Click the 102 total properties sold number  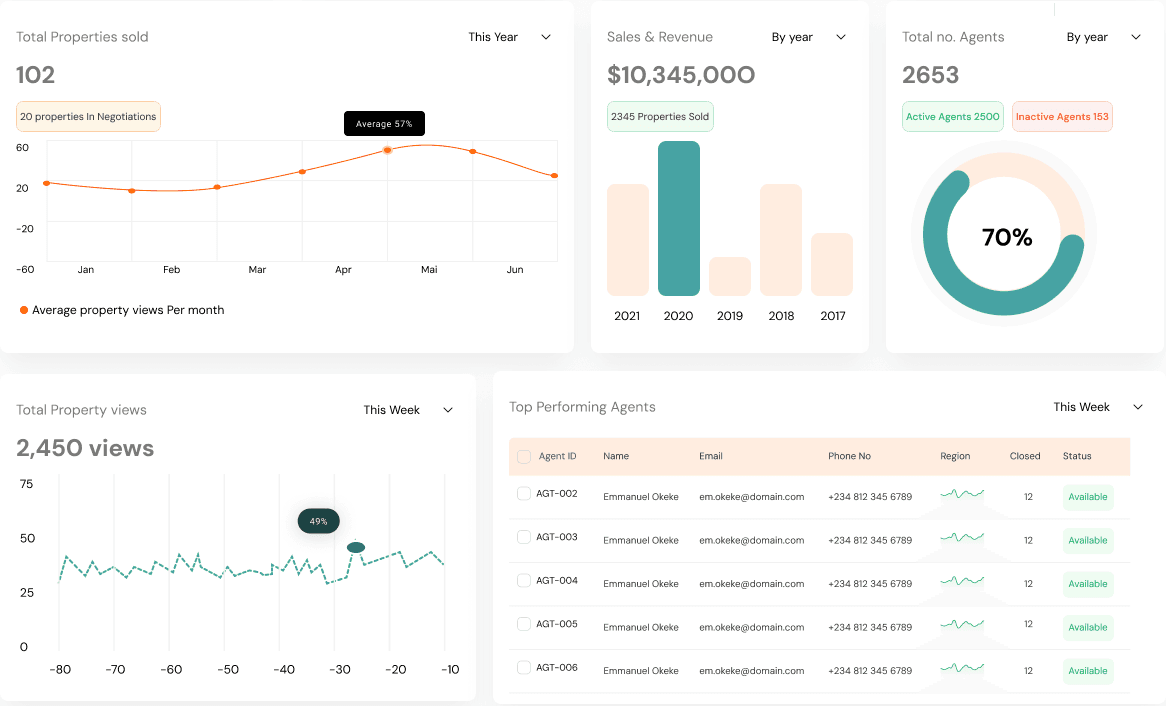click(x=36, y=75)
